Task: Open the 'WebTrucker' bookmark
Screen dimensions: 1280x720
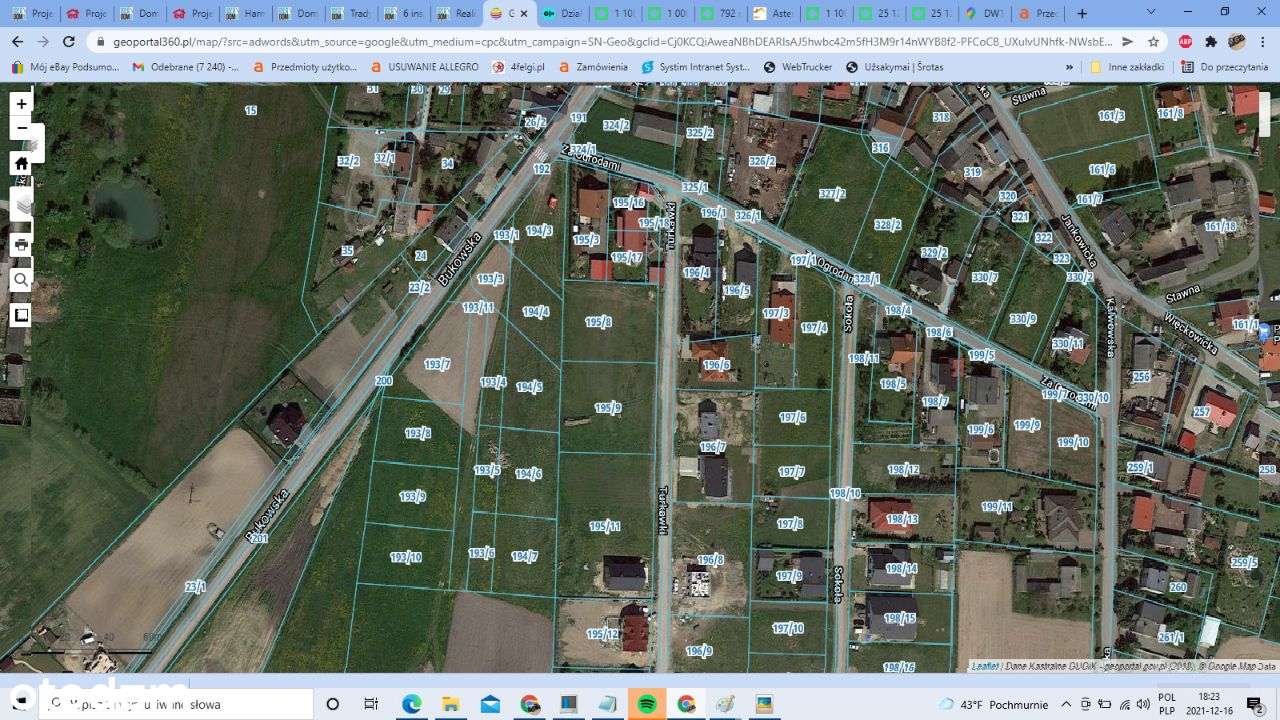Action: click(x=798, y=67)
